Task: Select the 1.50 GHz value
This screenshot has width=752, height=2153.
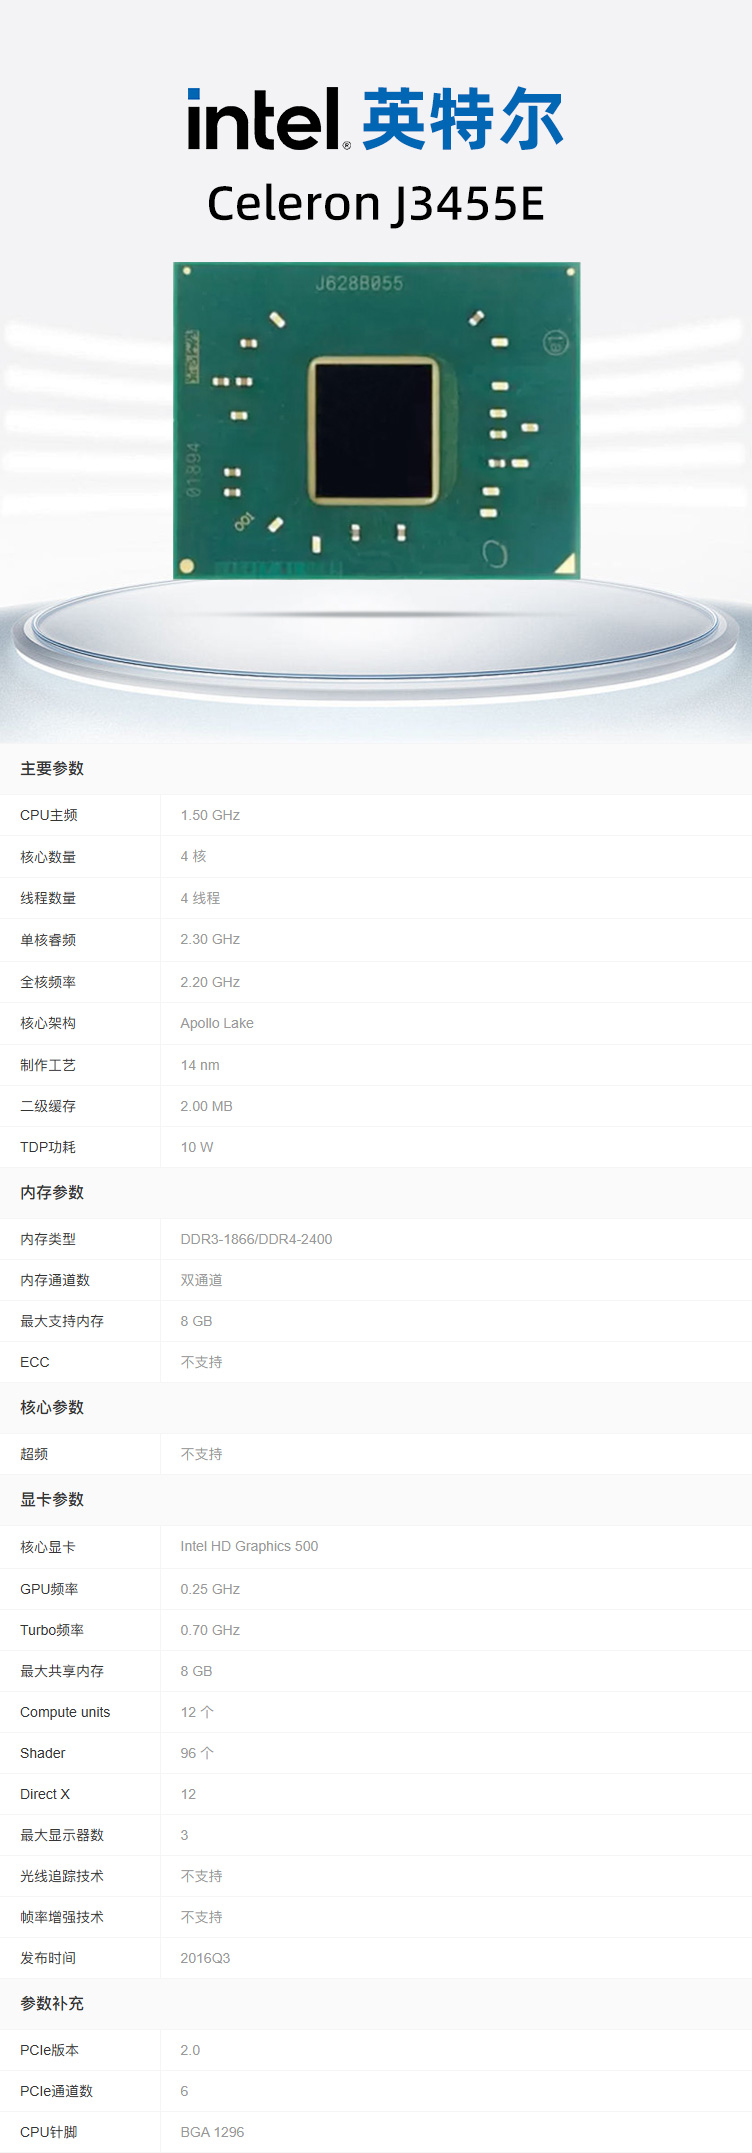Action: click(210, 815)
